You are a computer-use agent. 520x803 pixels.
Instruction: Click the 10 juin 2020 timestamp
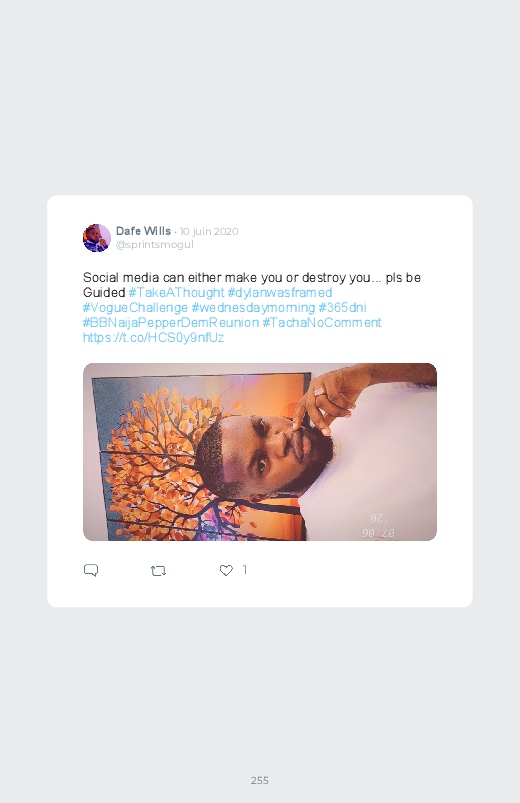[x=209, y=231]
